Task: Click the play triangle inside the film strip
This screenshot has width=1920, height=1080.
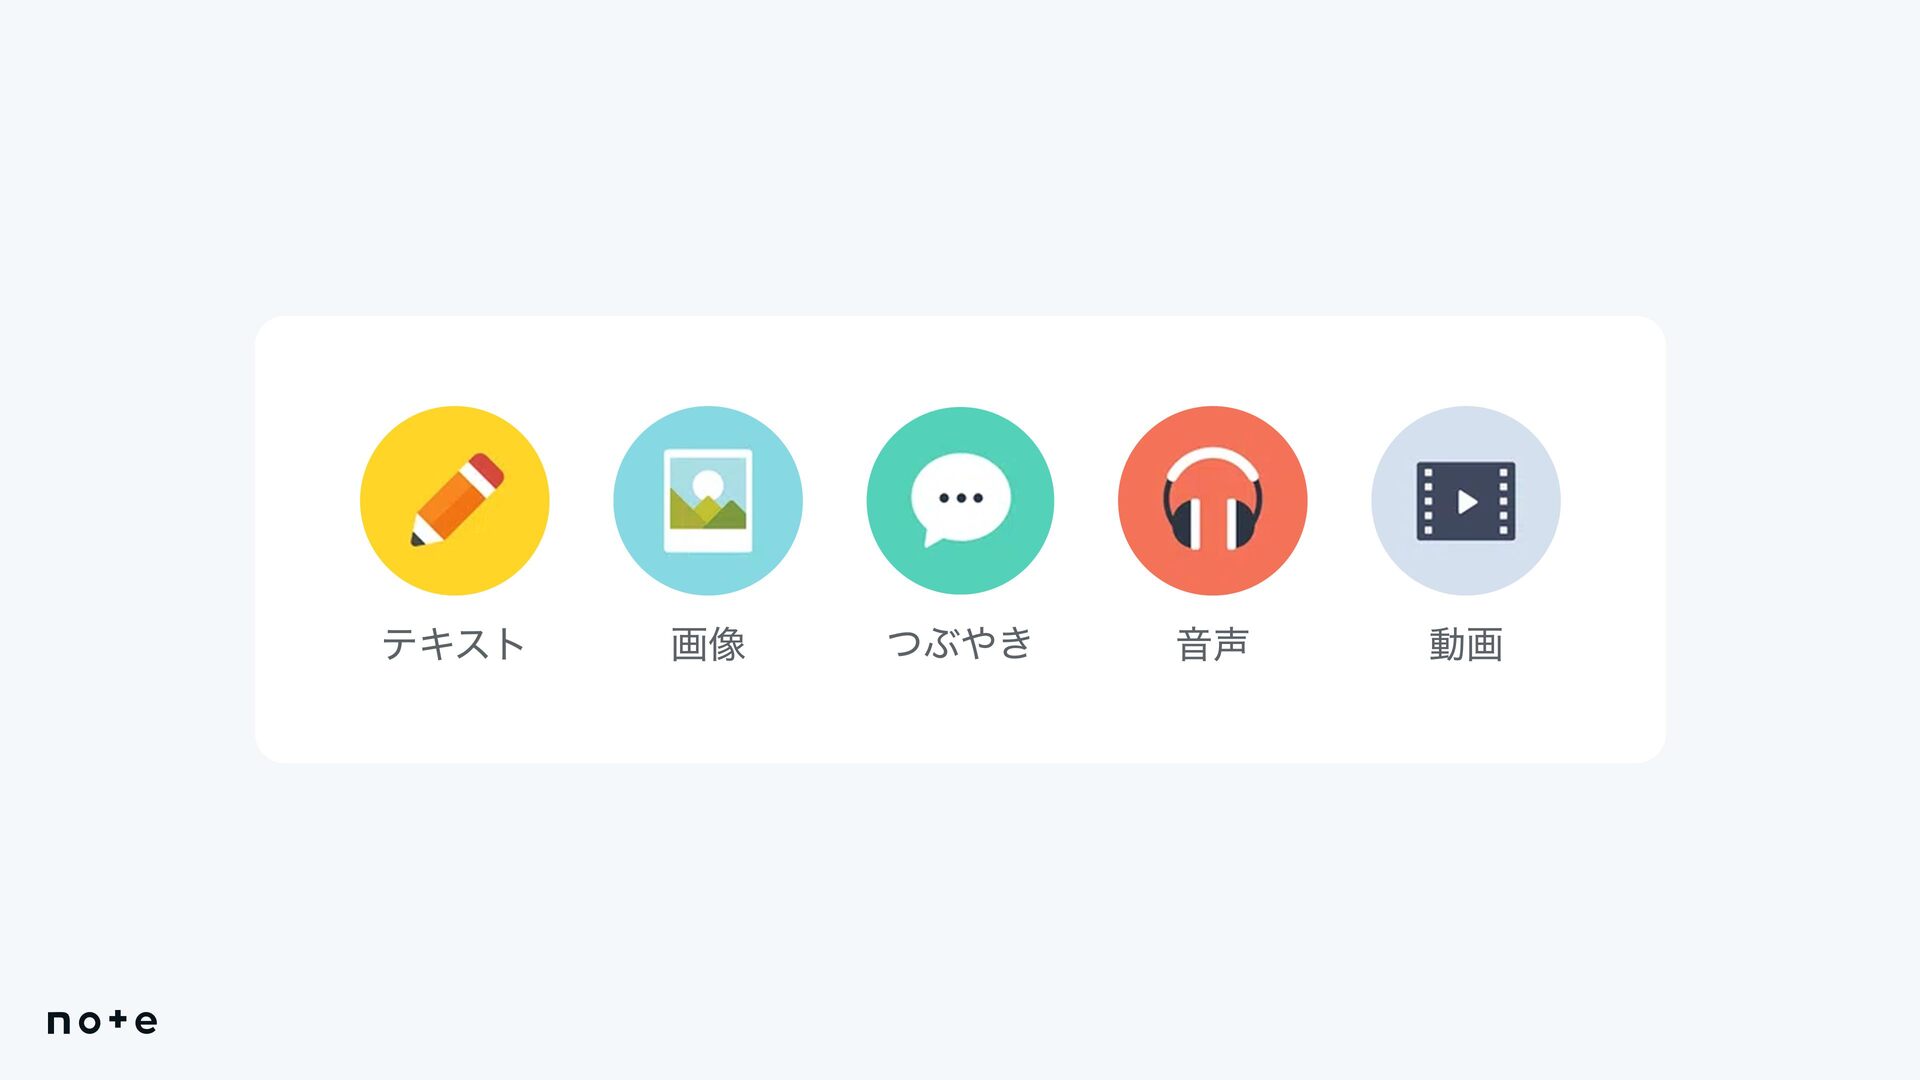Action: coord(1467,501)
